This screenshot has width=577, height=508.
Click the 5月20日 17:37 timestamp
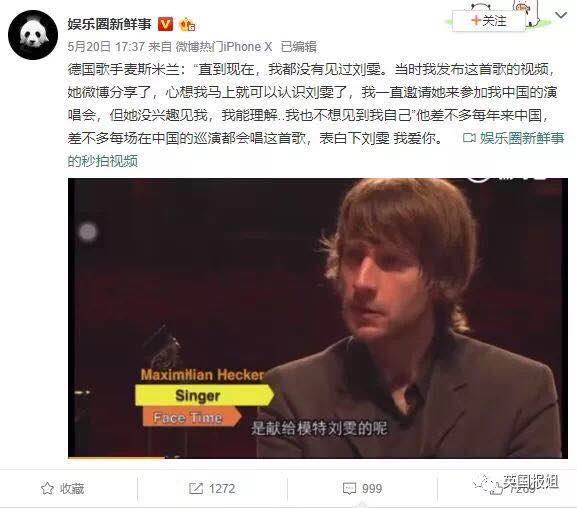click(106, 47)
